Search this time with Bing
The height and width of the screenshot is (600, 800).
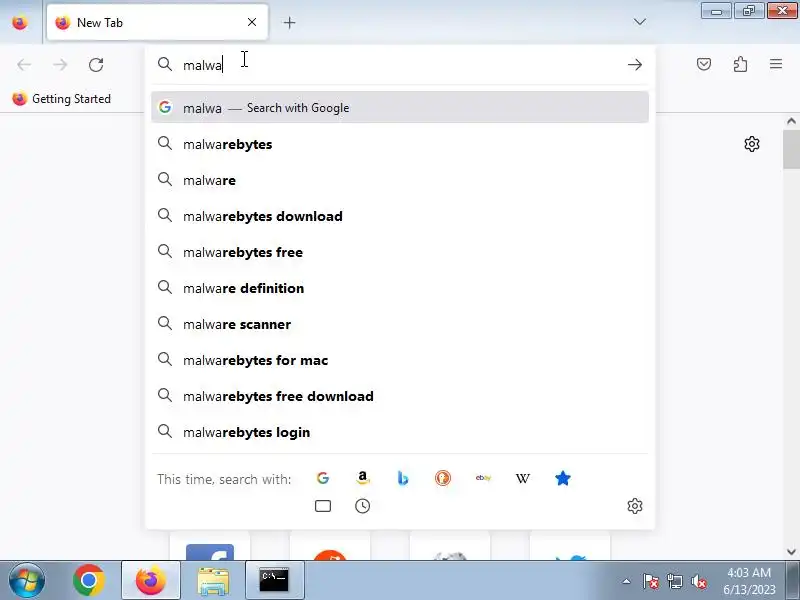tap(403, 478)
